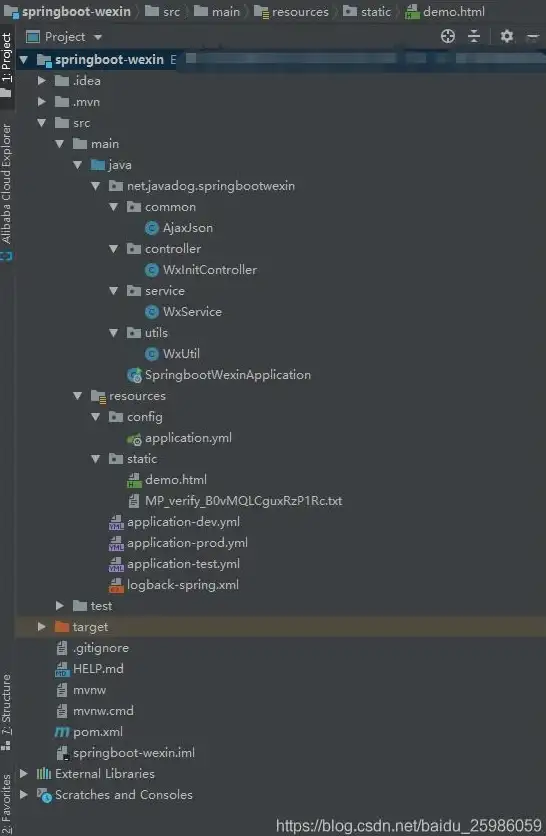Click the demo.html file icon in tree
Screen dimensions: 546x836
134,480
